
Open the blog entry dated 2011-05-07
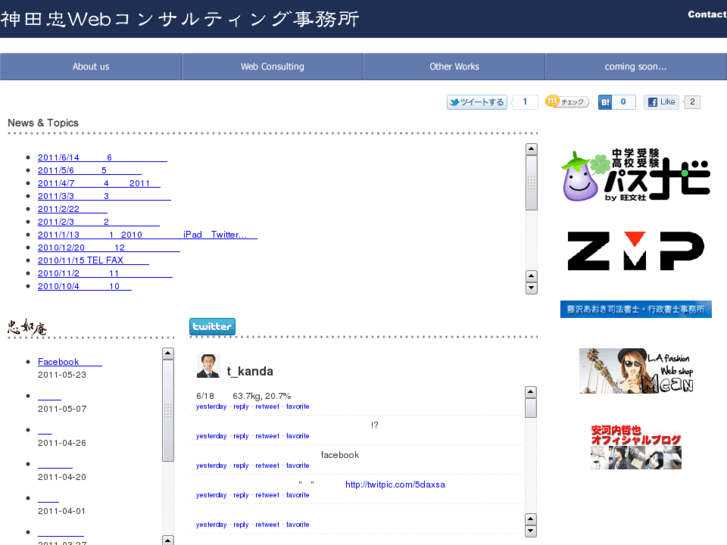[50, 396]
